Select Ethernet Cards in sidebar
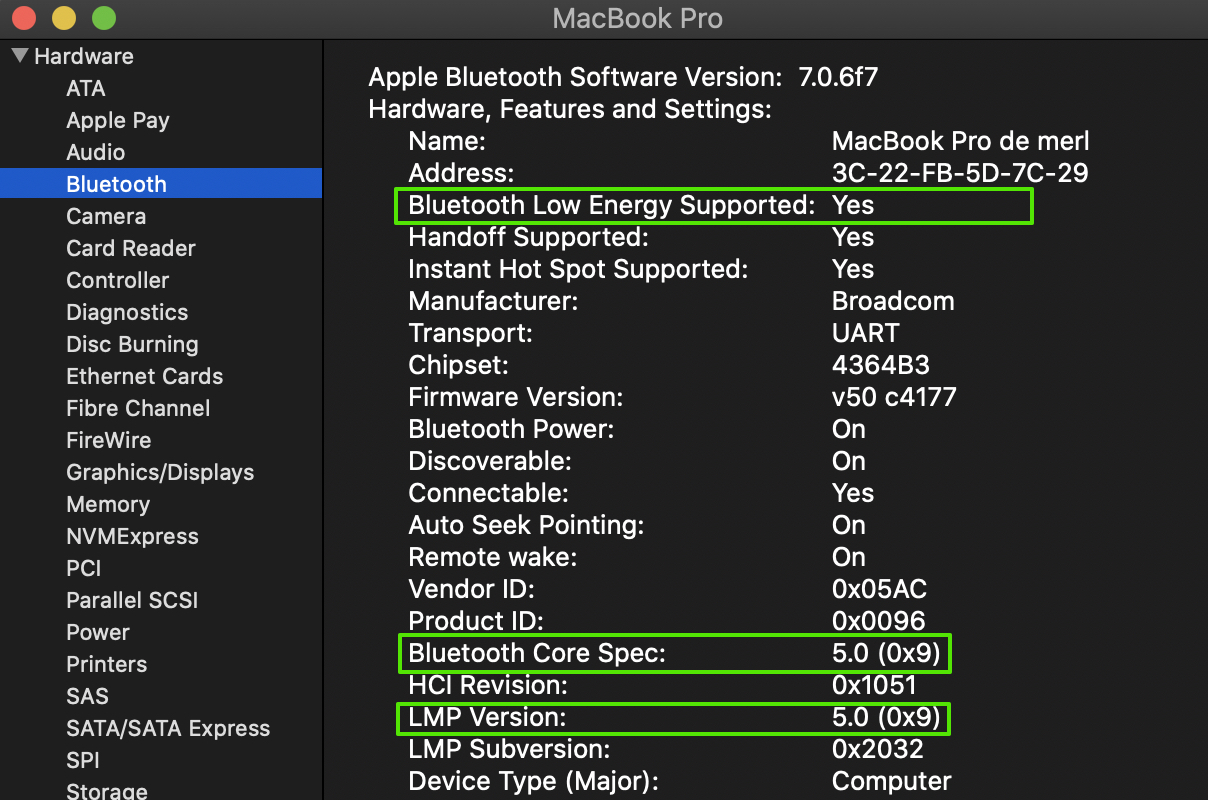Image resolution: width=1208 pixels, height=800 pixels. click(x=145, y=376)
